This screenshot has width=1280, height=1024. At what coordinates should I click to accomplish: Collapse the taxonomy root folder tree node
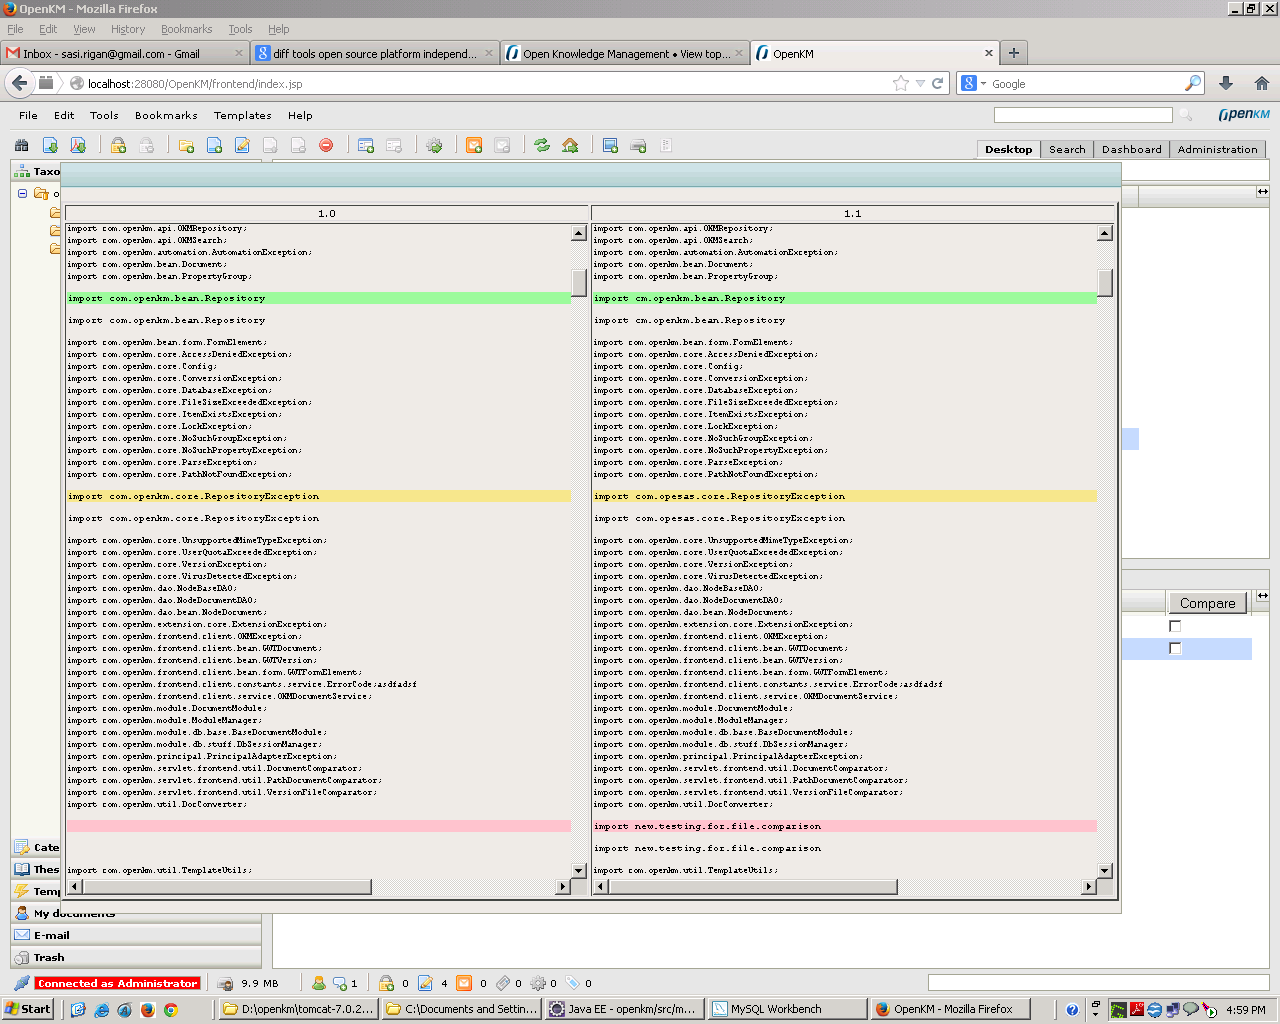point(22,194)
